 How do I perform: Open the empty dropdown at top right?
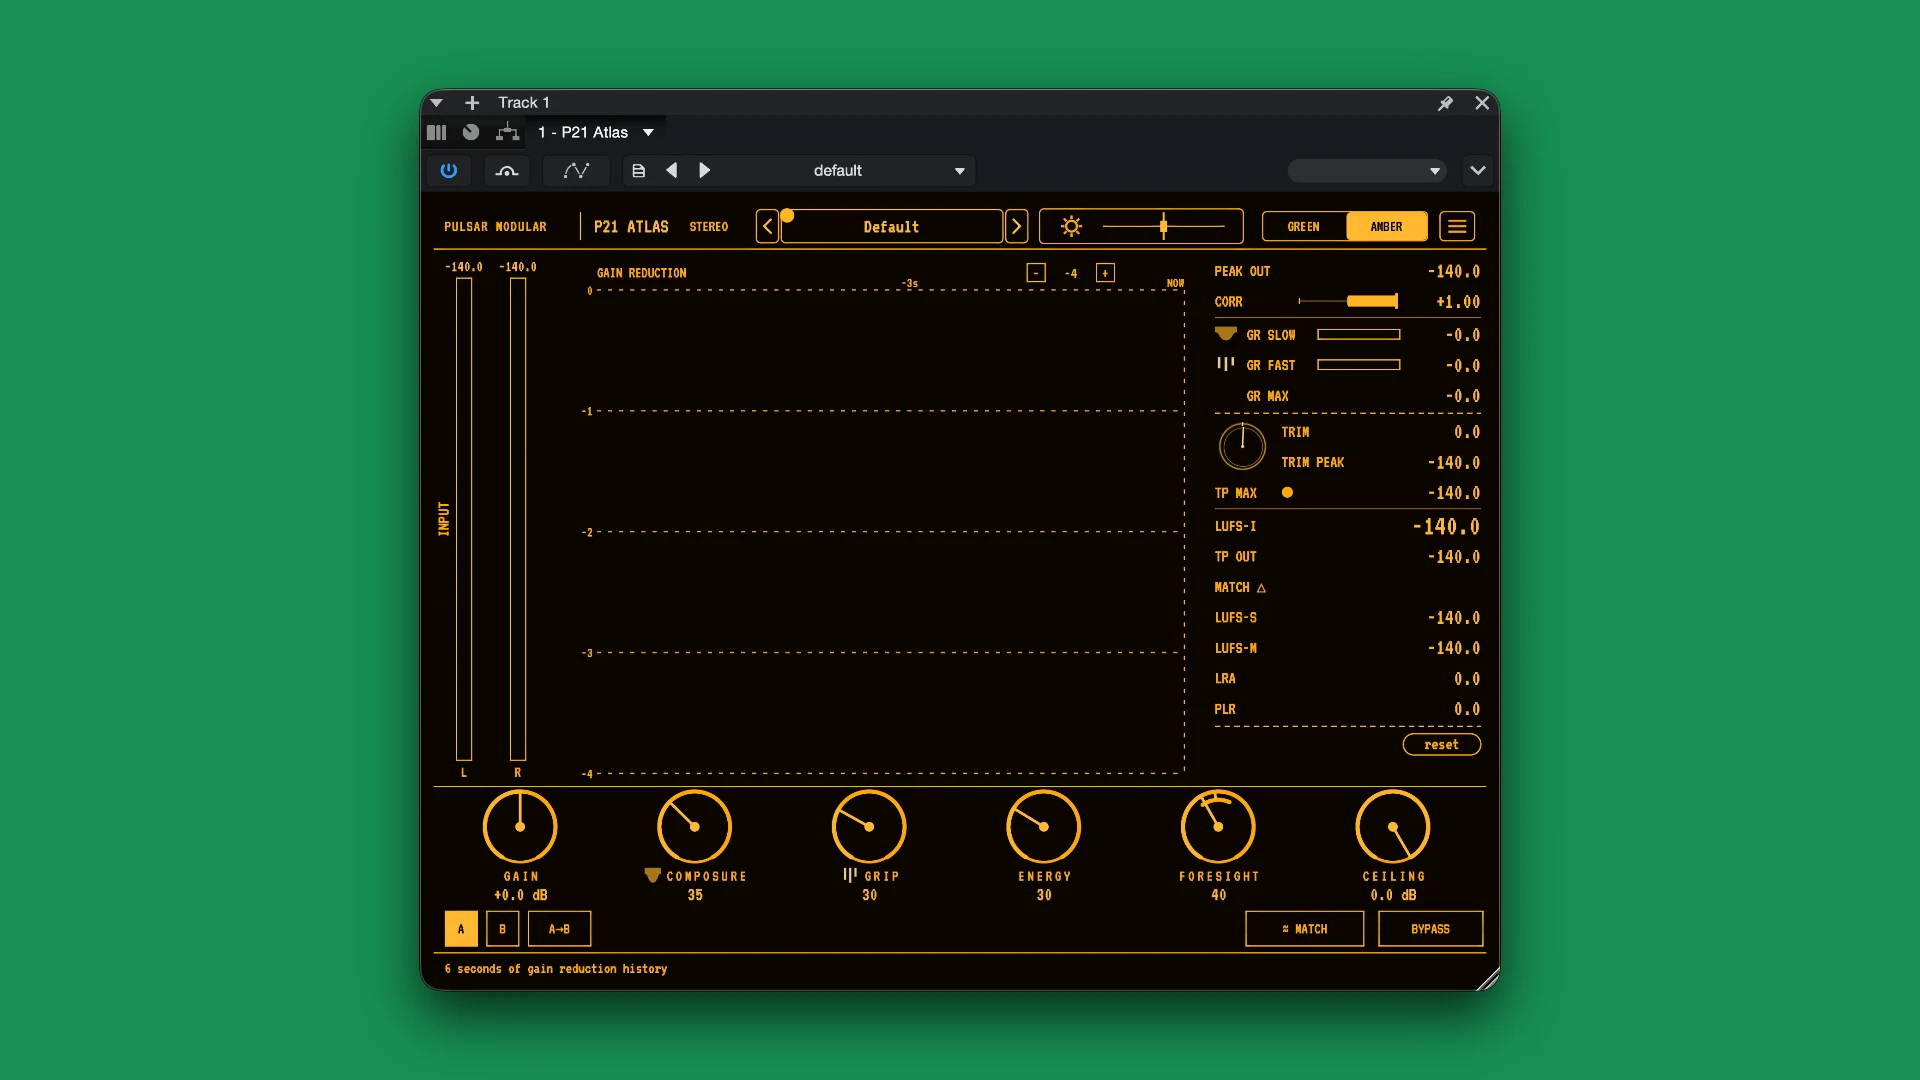pyautogui.click(x=1367, y=171)
